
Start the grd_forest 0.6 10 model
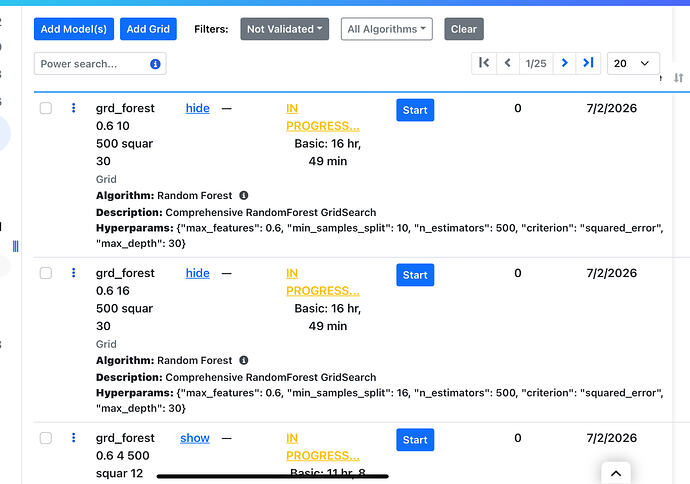click(415, 110)
